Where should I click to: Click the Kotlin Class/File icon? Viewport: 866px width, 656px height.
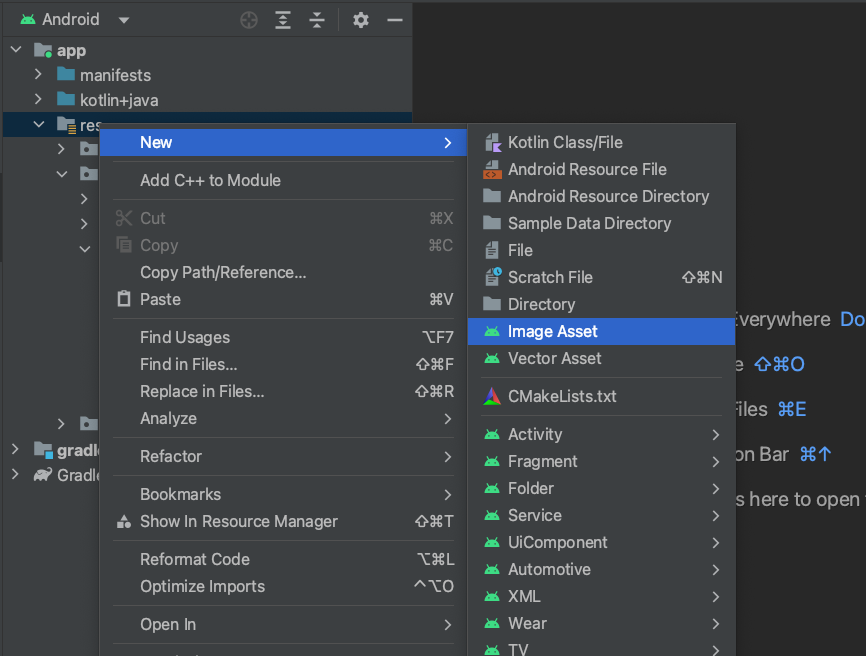tap(492, 143)
